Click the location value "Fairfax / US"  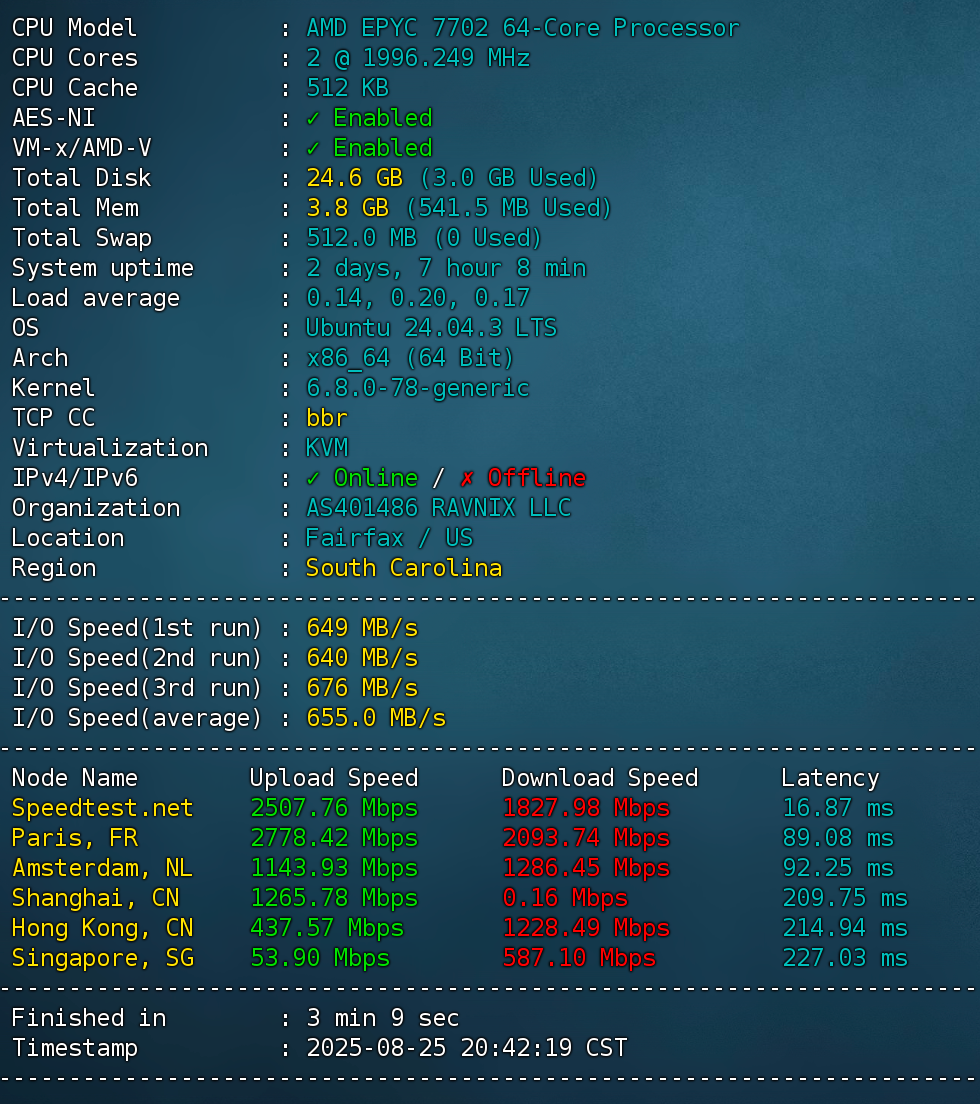point(389,539)
